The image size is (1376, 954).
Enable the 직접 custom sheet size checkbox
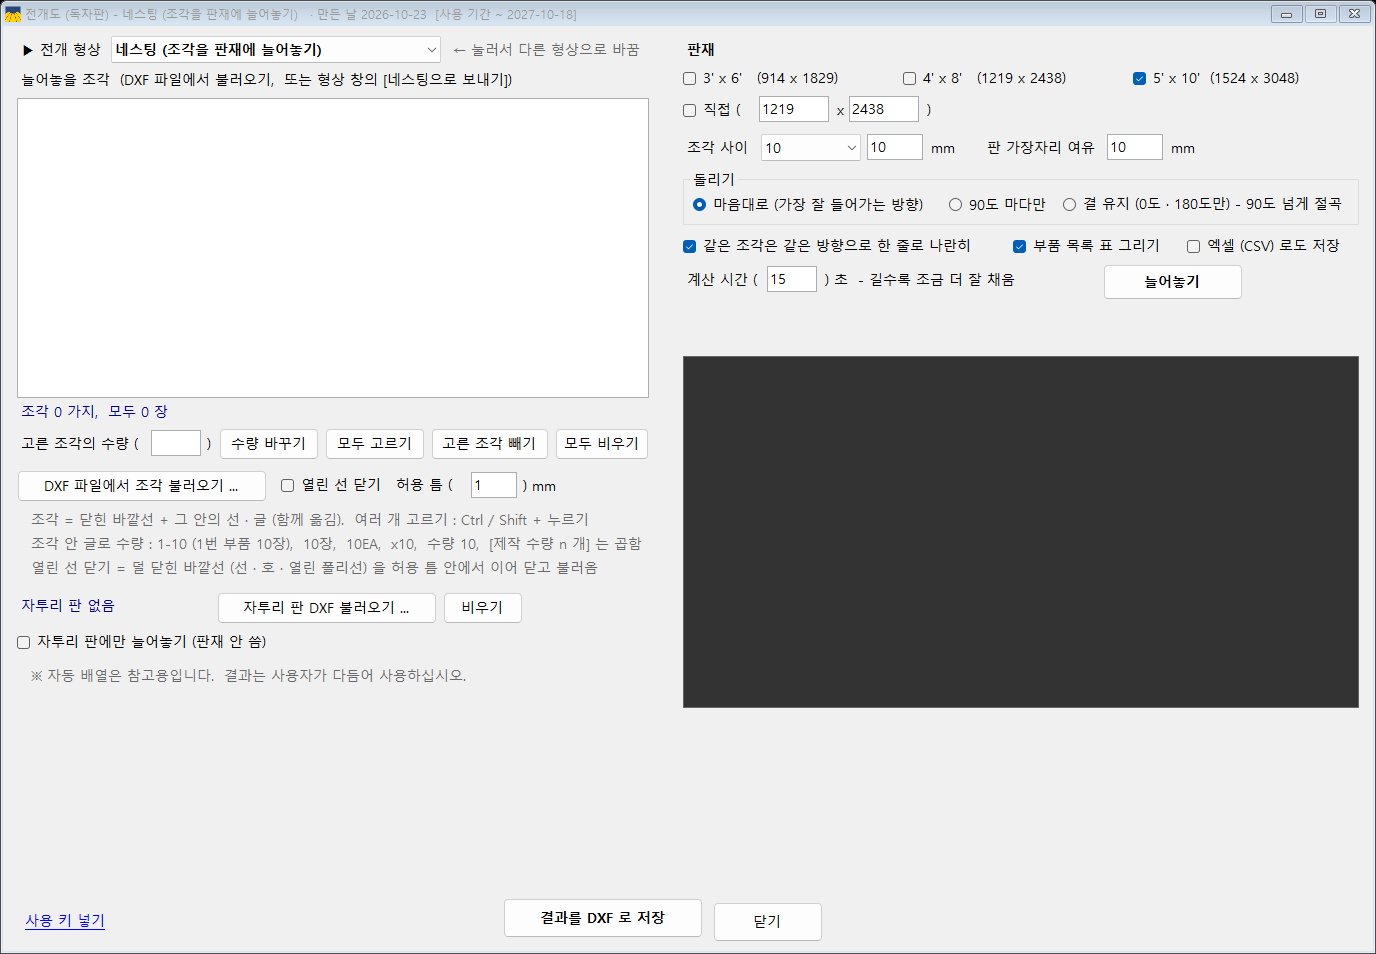(690, 110)
